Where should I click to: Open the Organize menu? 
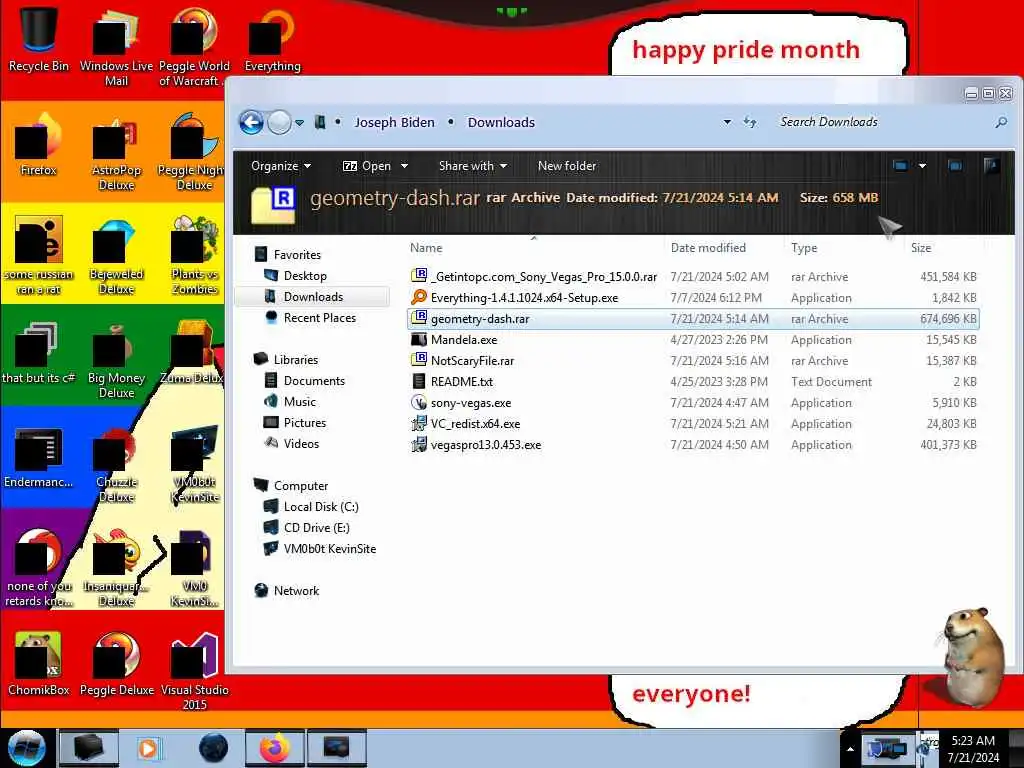[281, 166]
